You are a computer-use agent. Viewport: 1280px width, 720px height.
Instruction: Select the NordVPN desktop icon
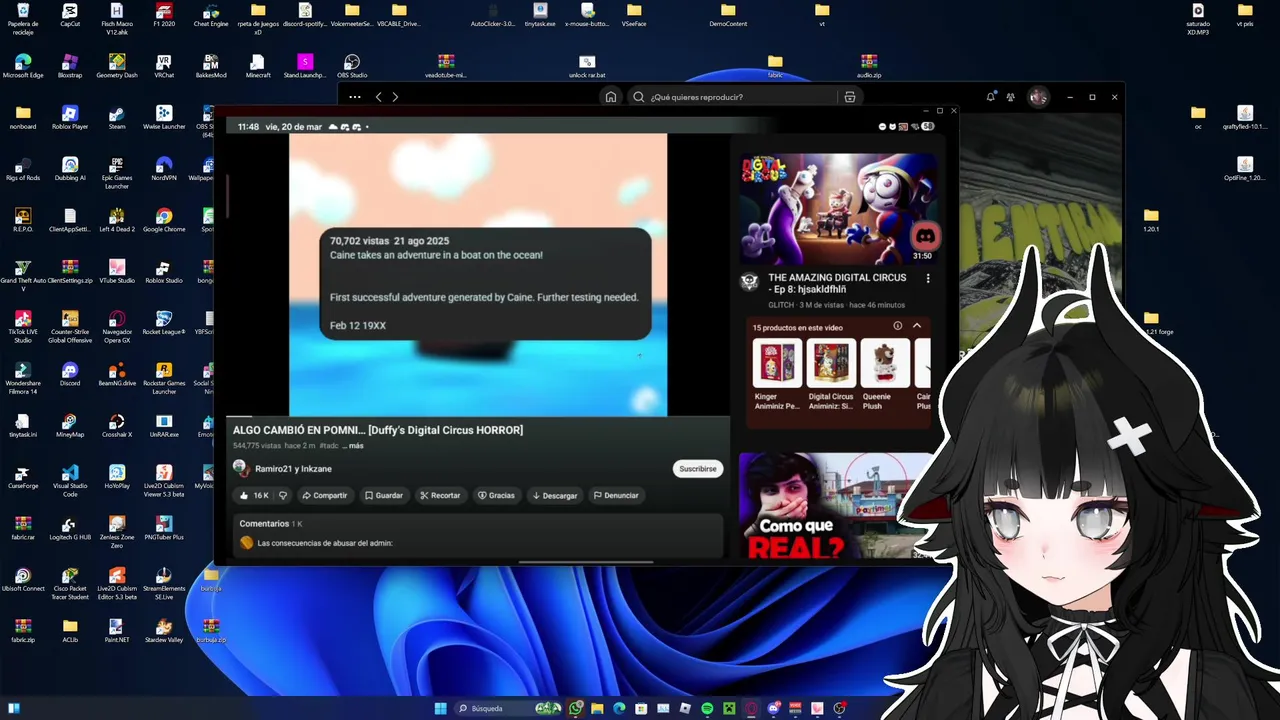tap(164, 169)
